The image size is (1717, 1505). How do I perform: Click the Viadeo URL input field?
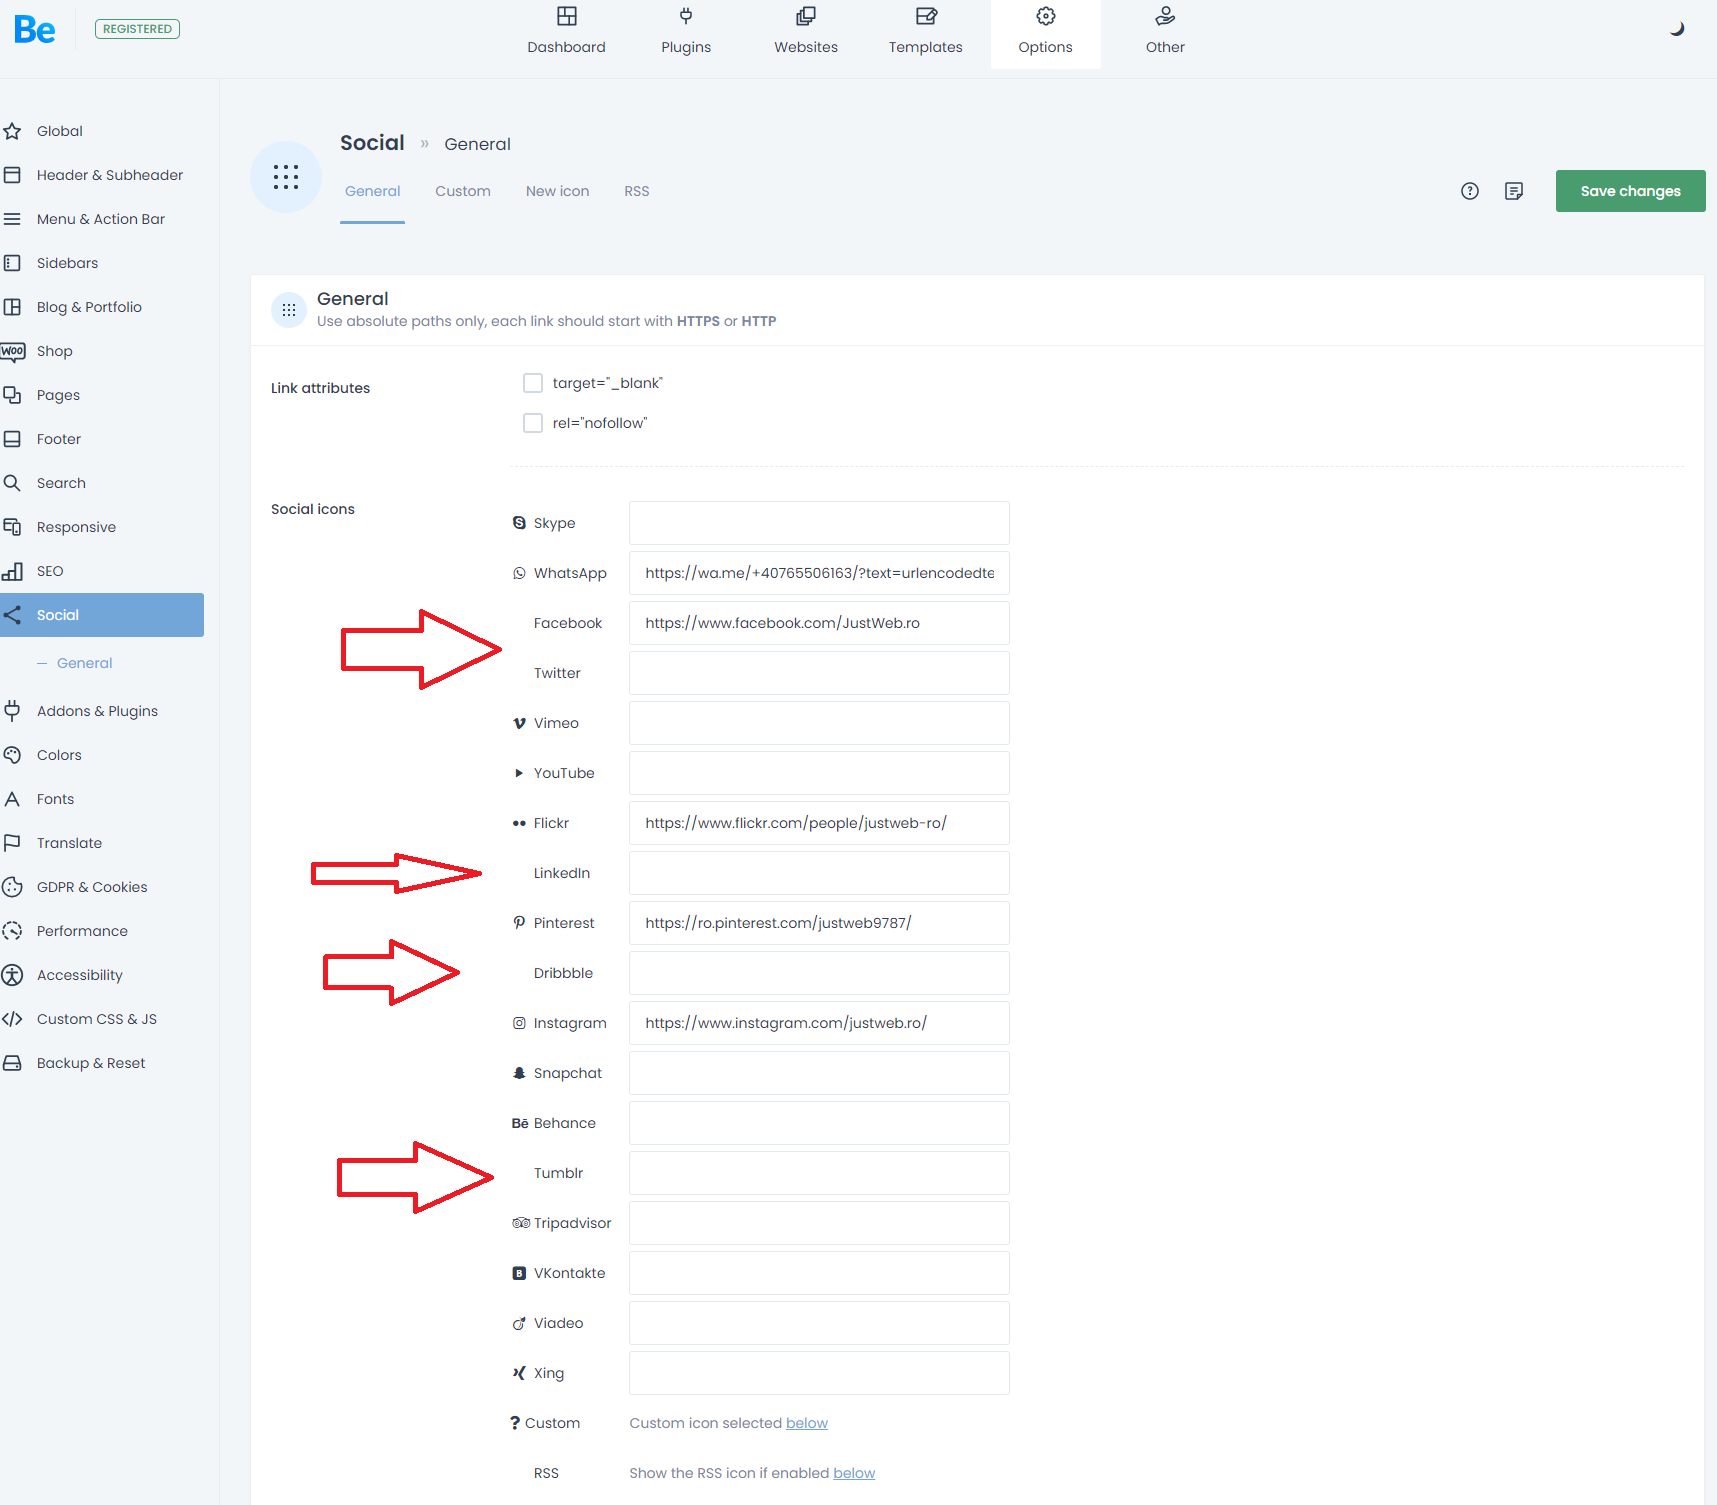819,1323
